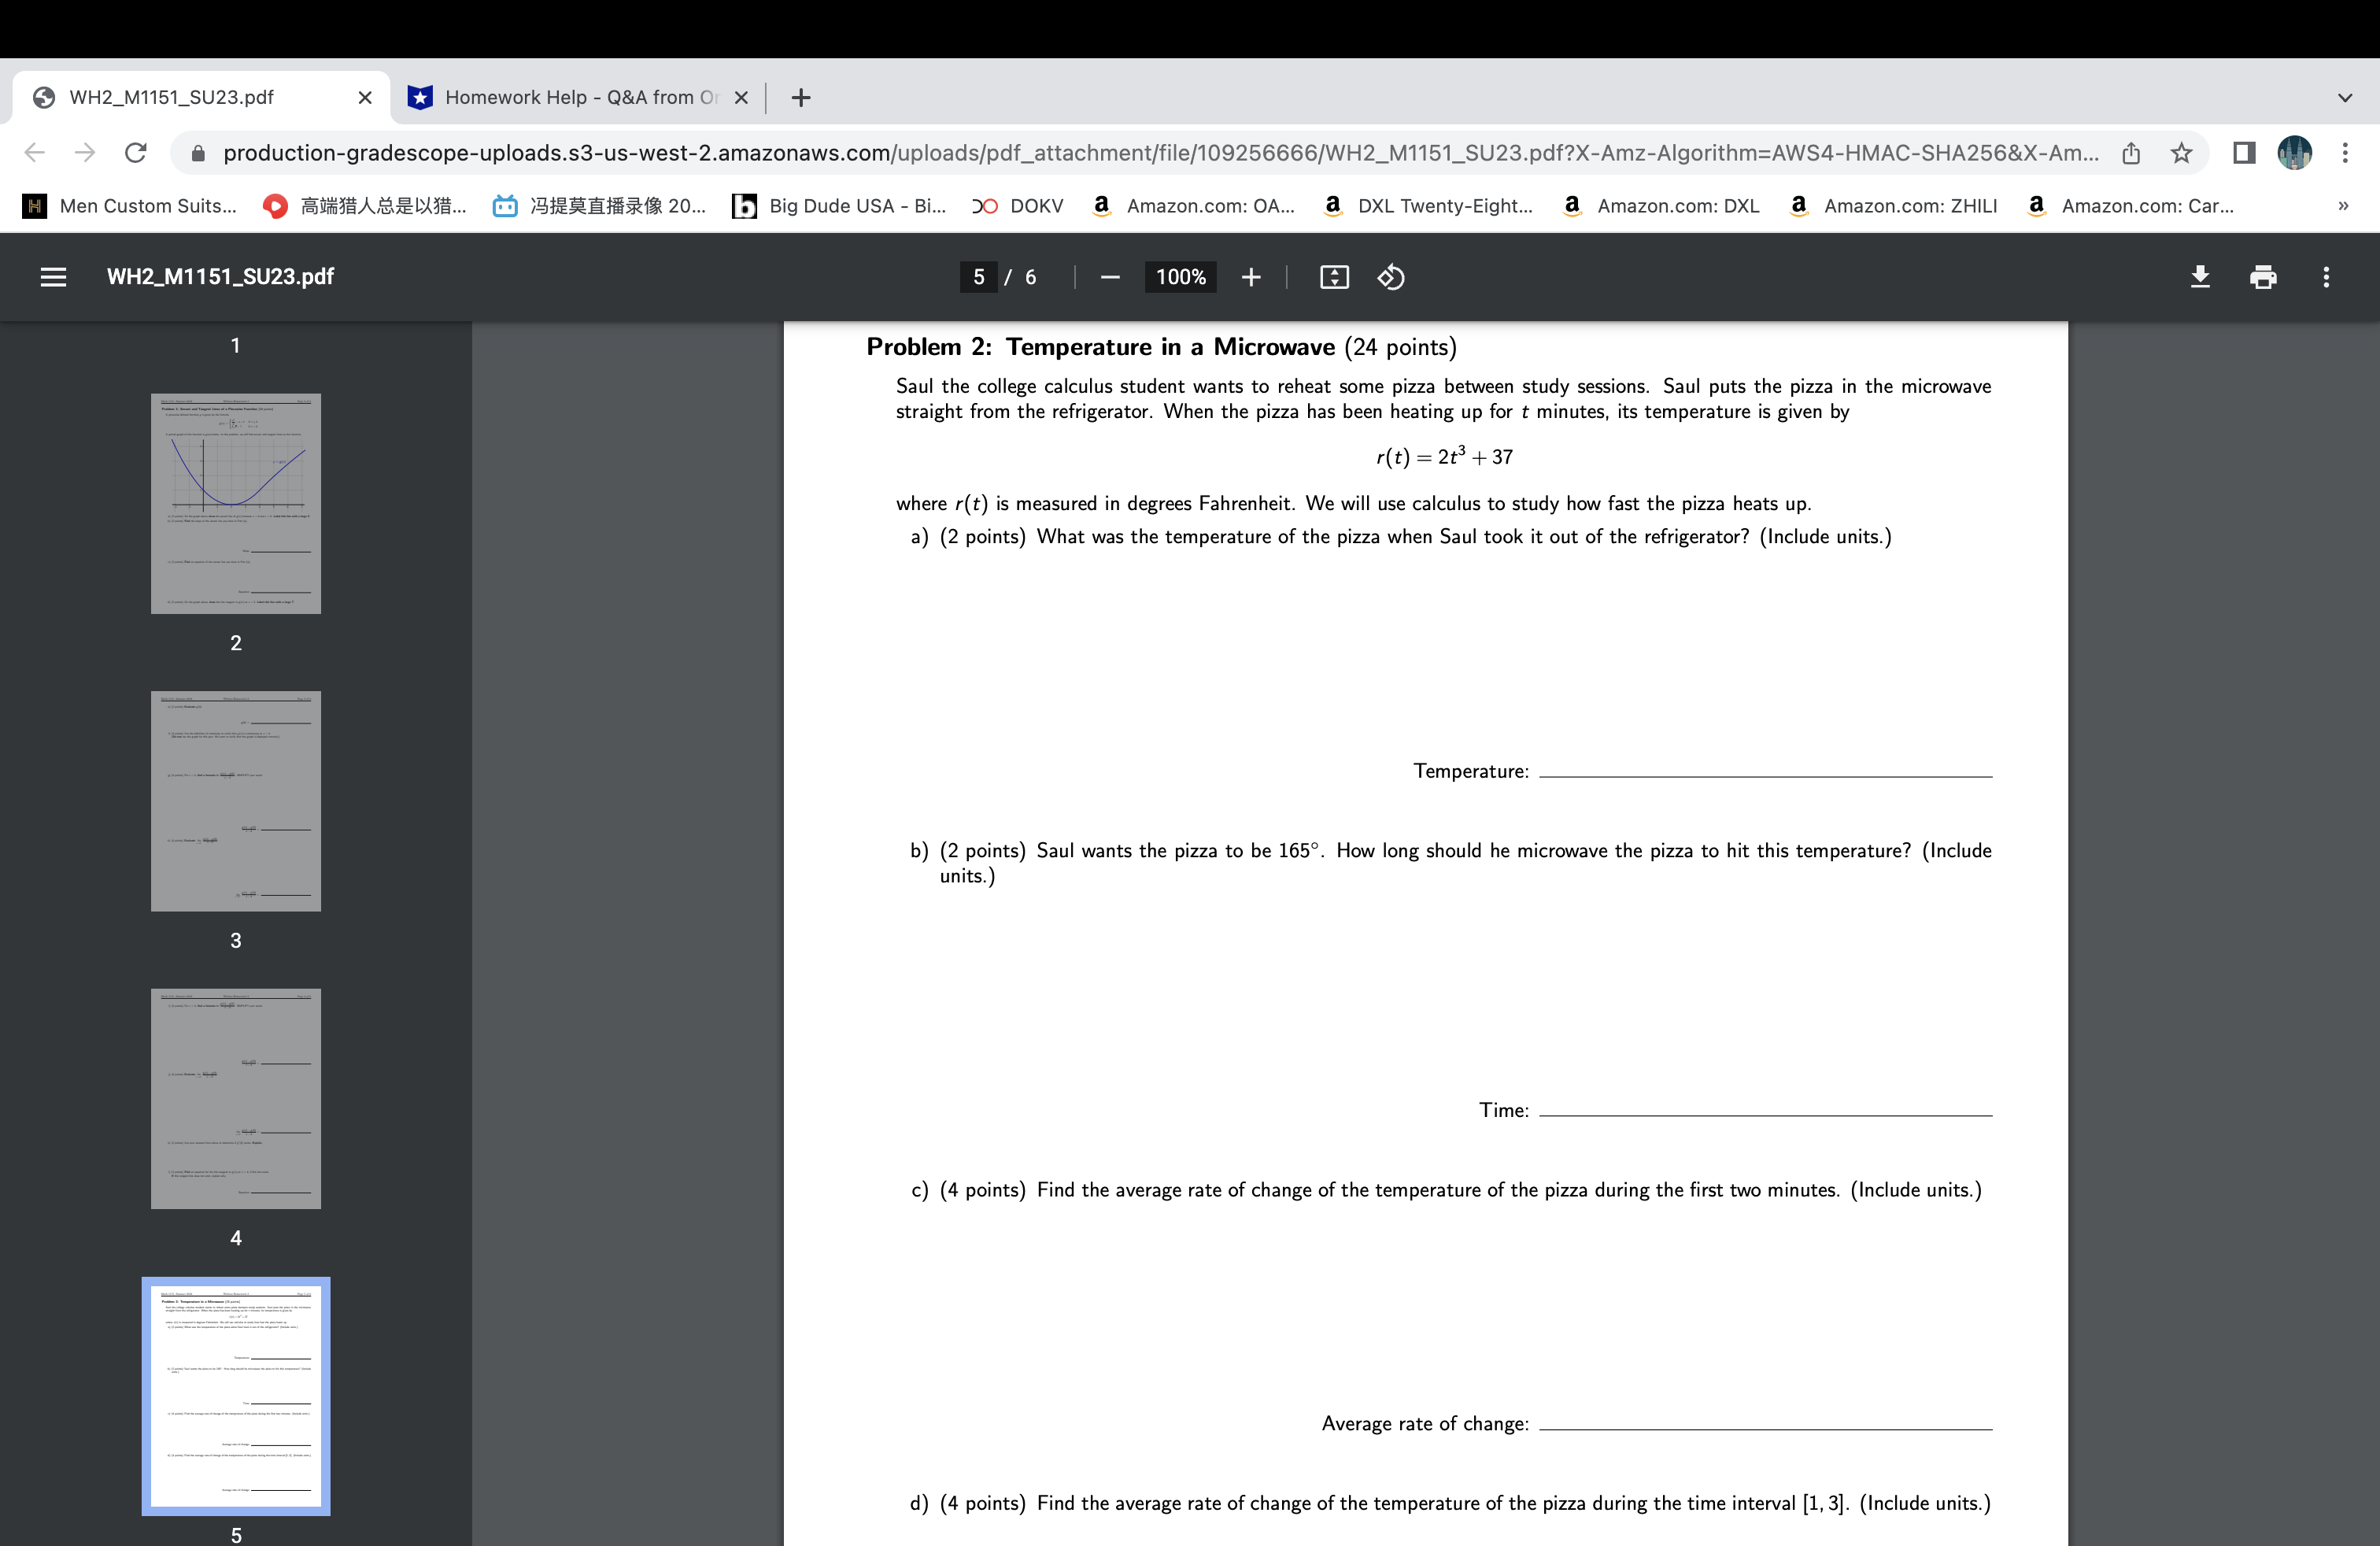Image resolution: width=2380 pixels, height=1546 pixels.
Task: Activate fit-to-page view
Action: click(1333, 277)
